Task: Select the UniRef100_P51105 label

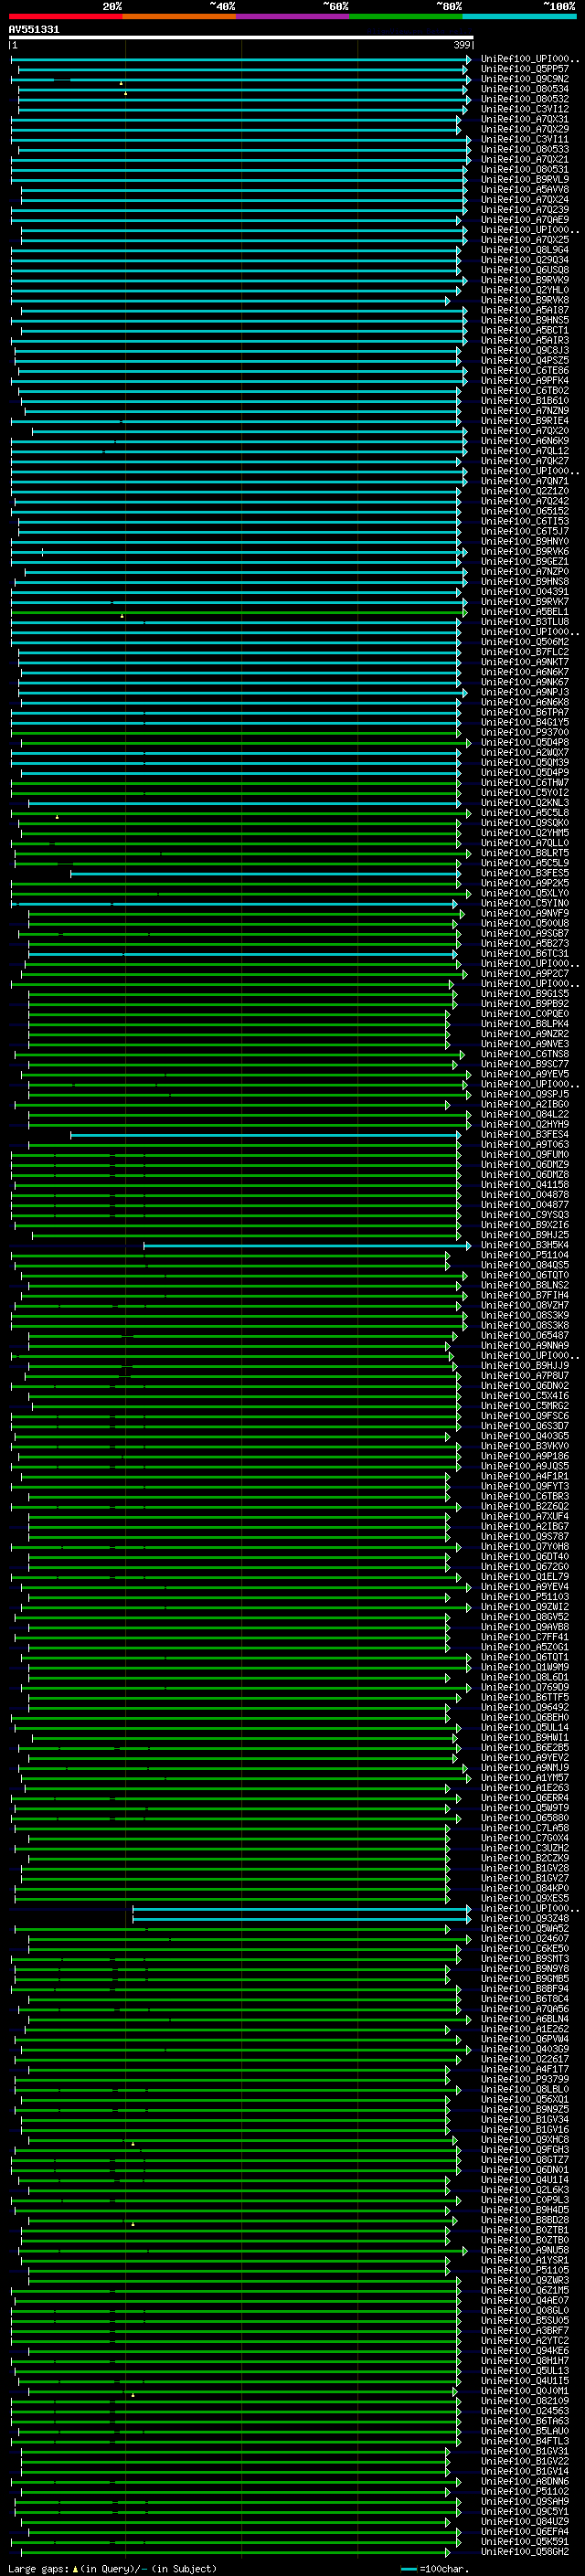Action: click(524, 2270)
